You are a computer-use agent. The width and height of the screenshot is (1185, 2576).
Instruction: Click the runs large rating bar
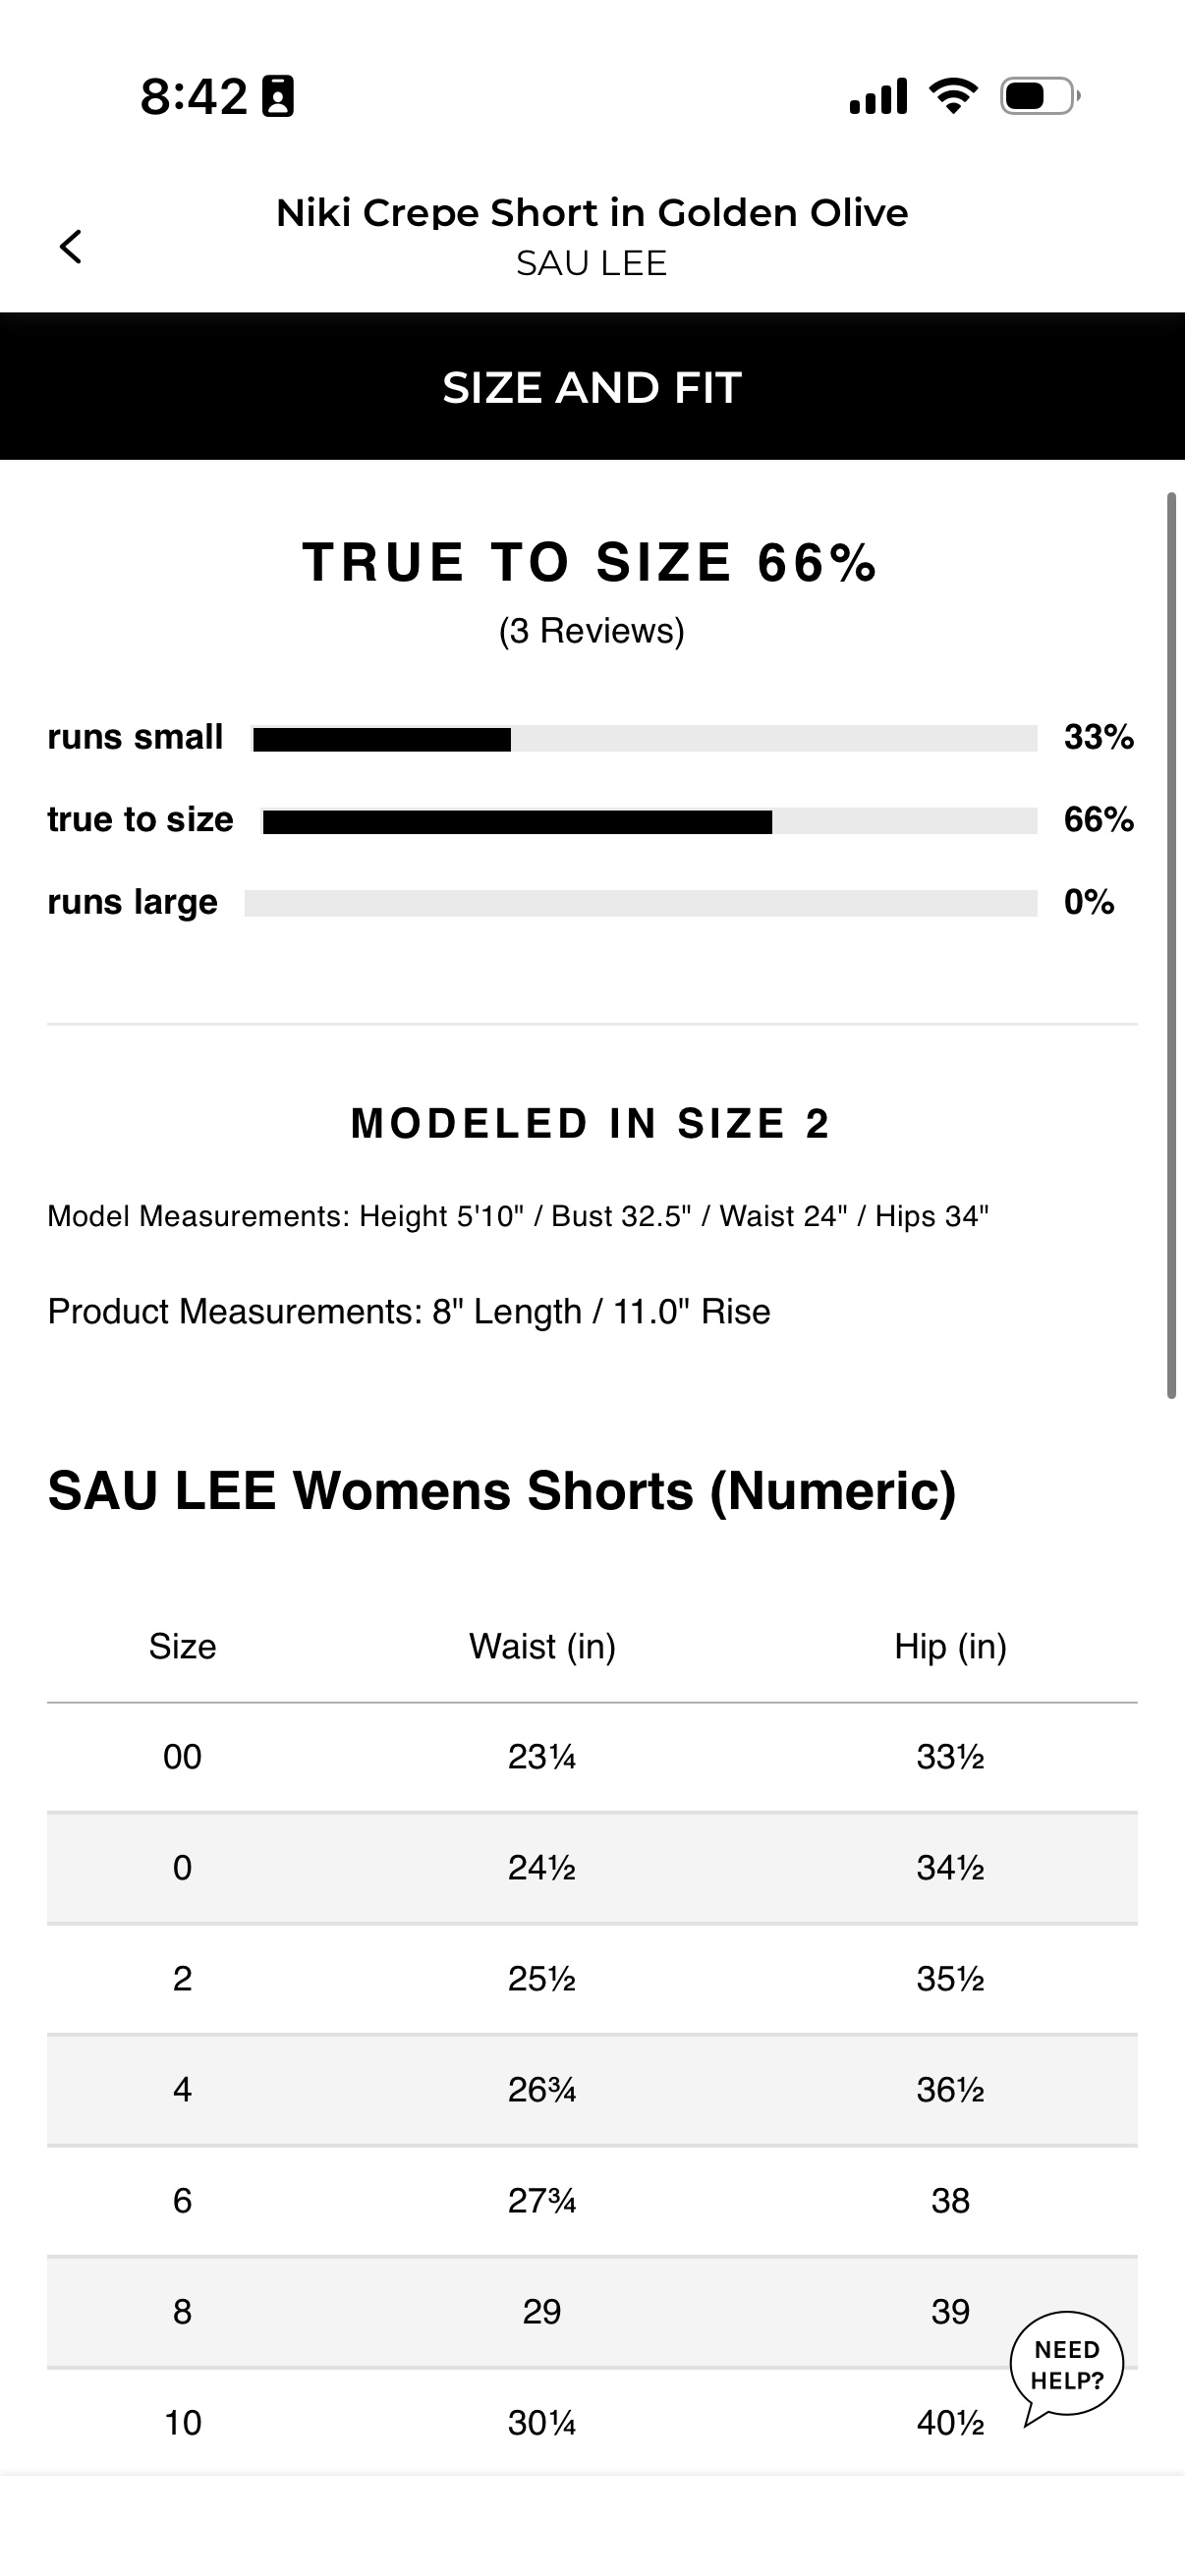(641, 904)
